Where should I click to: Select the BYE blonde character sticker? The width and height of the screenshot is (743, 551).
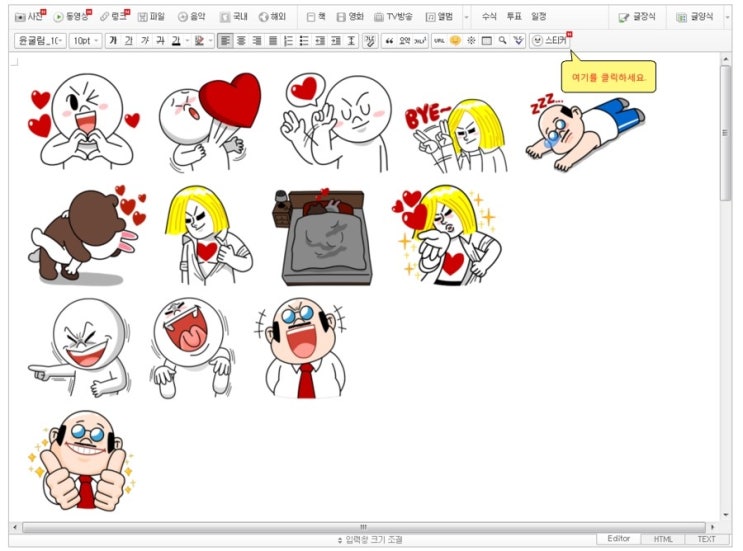pyautogui.click(x=456, y=135)
